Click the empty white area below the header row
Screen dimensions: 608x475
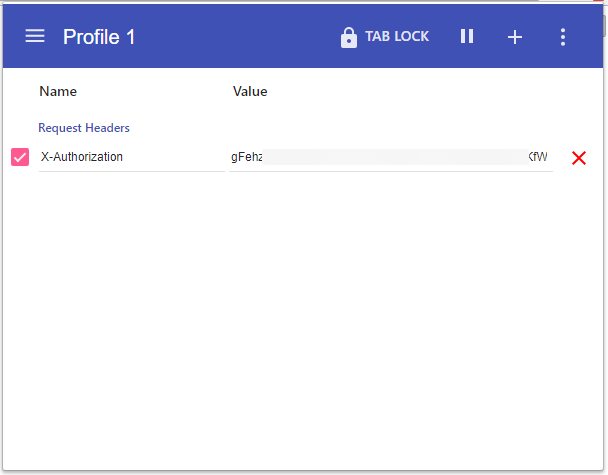click(300, 320)
